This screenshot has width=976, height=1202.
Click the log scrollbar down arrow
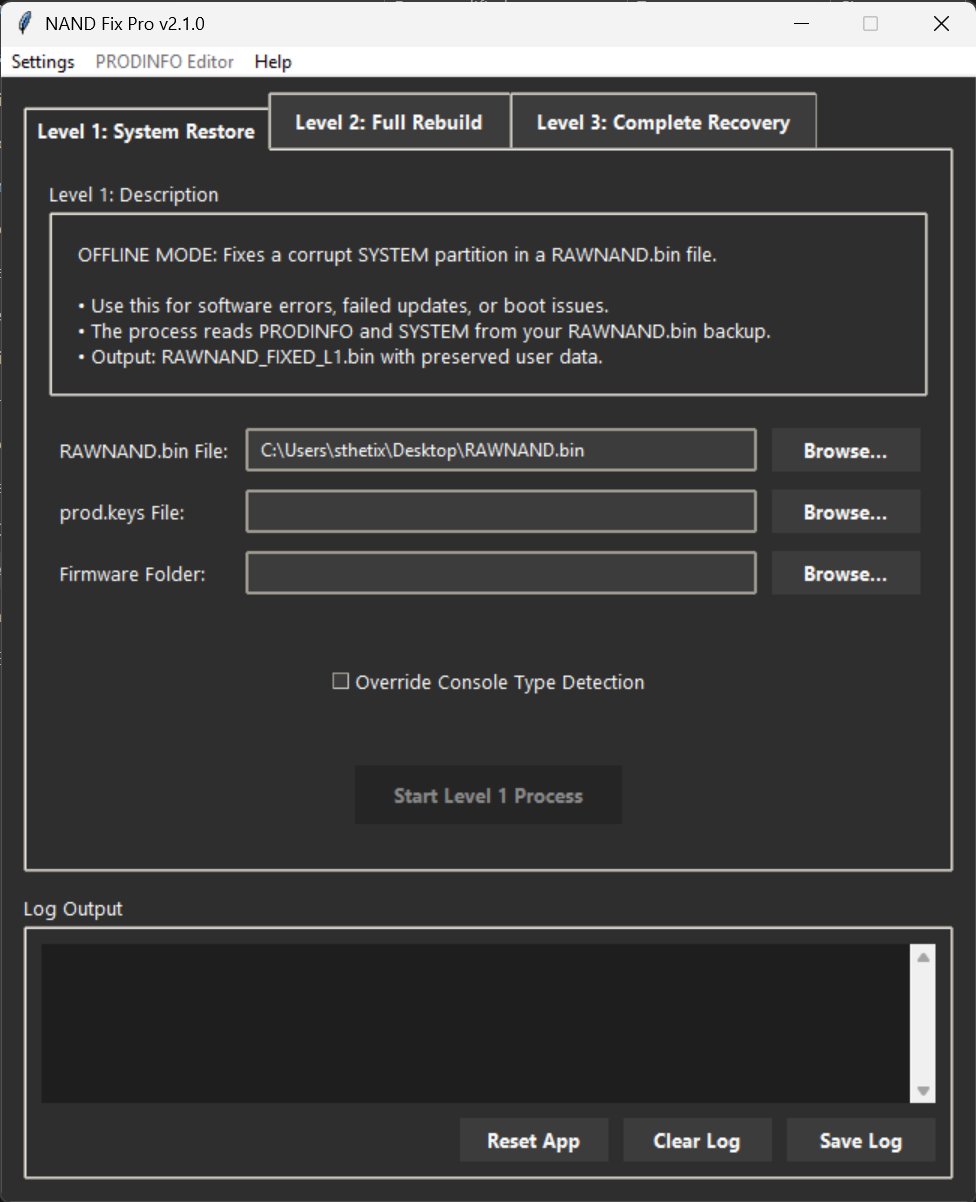click(x=923, y=1091)
